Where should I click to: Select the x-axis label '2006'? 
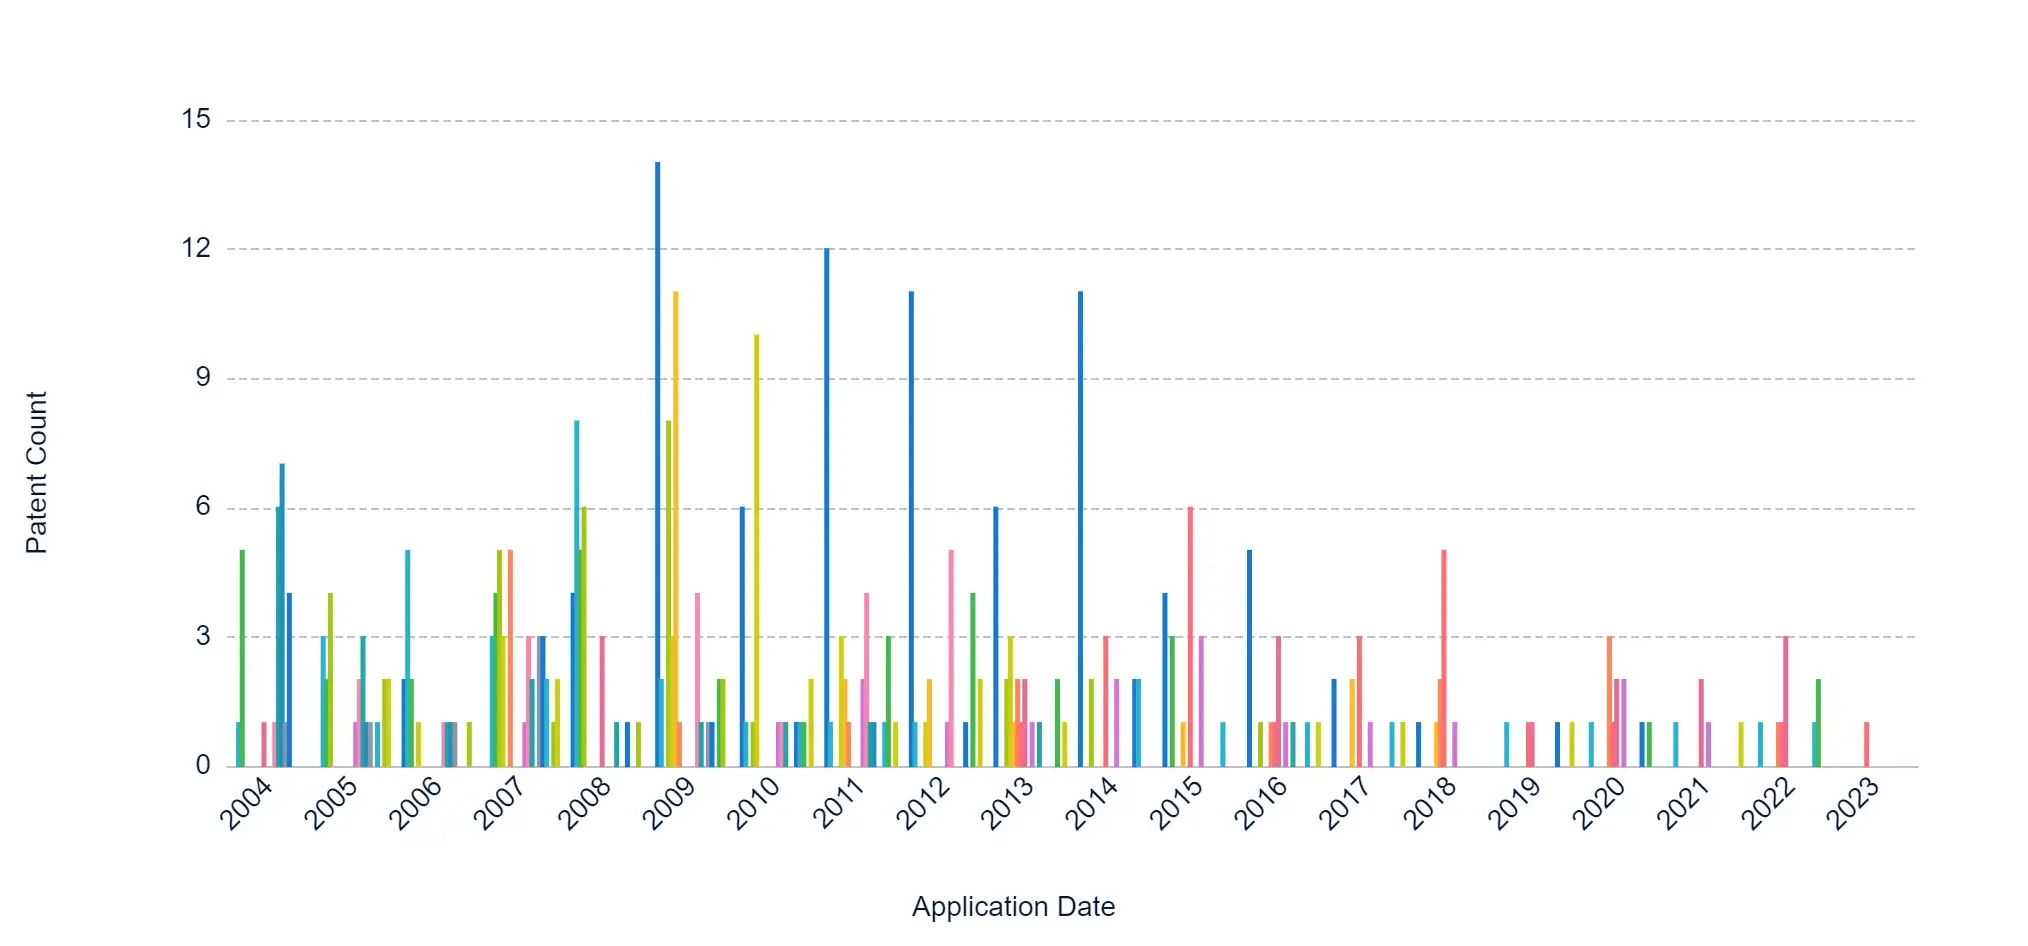[415, 803]
